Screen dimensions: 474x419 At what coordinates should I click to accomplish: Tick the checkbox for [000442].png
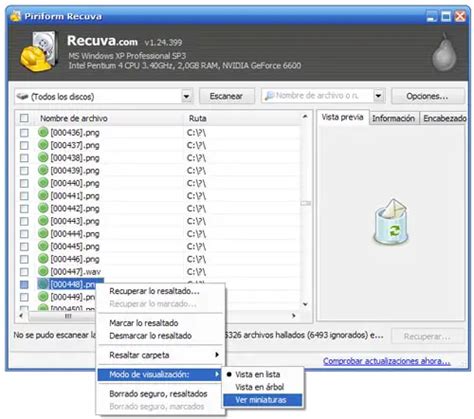(x=24, y=209)
